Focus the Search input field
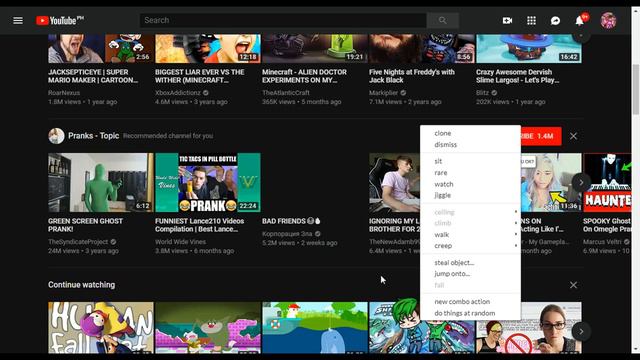The image size is (640, 360). (x=283, y=20)
